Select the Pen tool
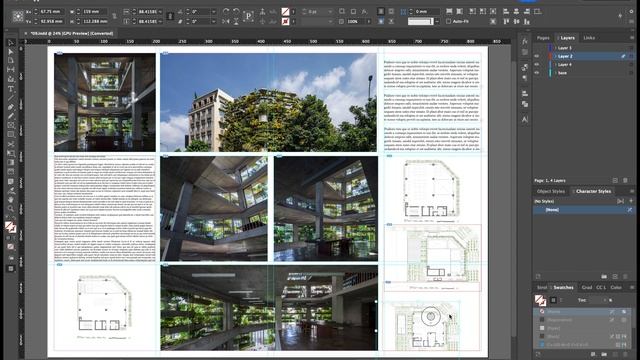 point(11,107)
